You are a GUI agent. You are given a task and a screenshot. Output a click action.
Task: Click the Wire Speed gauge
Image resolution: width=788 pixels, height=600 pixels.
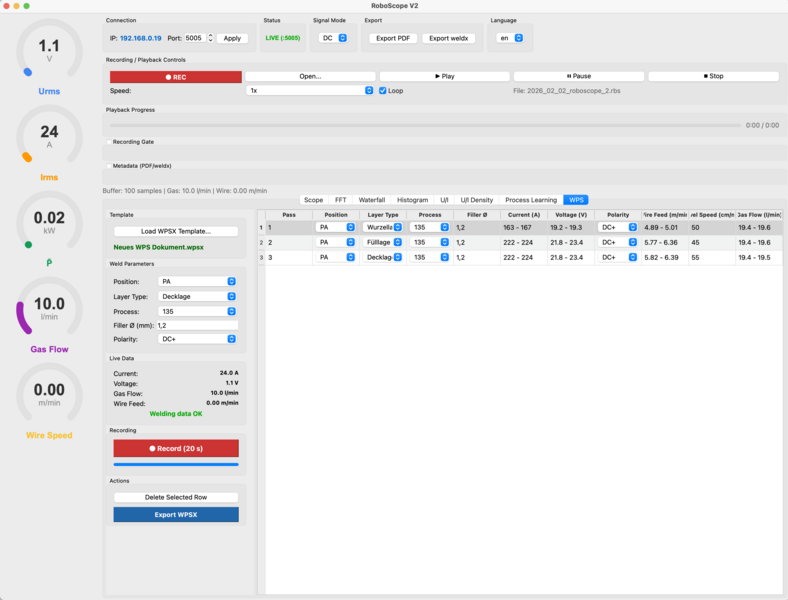pyautogui.click(x=49, y=395)
